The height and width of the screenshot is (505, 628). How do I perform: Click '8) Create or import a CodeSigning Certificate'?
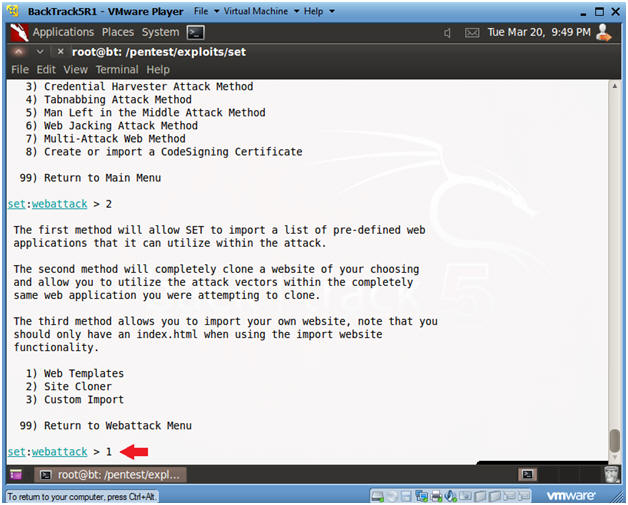click(x=164, y=152)
